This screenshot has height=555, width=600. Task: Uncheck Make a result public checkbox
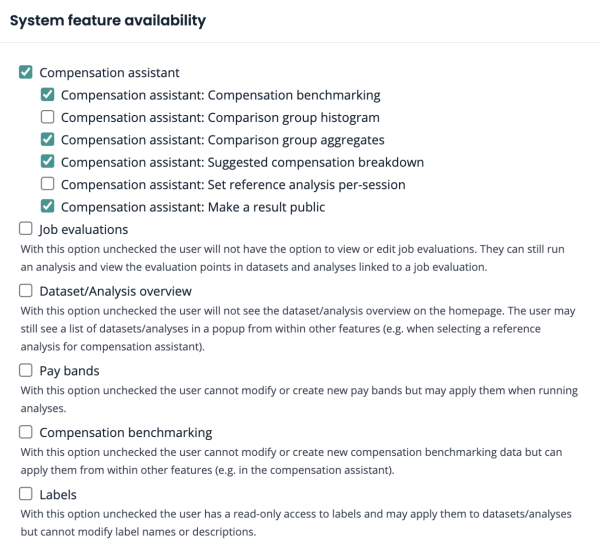coord(48,207)
